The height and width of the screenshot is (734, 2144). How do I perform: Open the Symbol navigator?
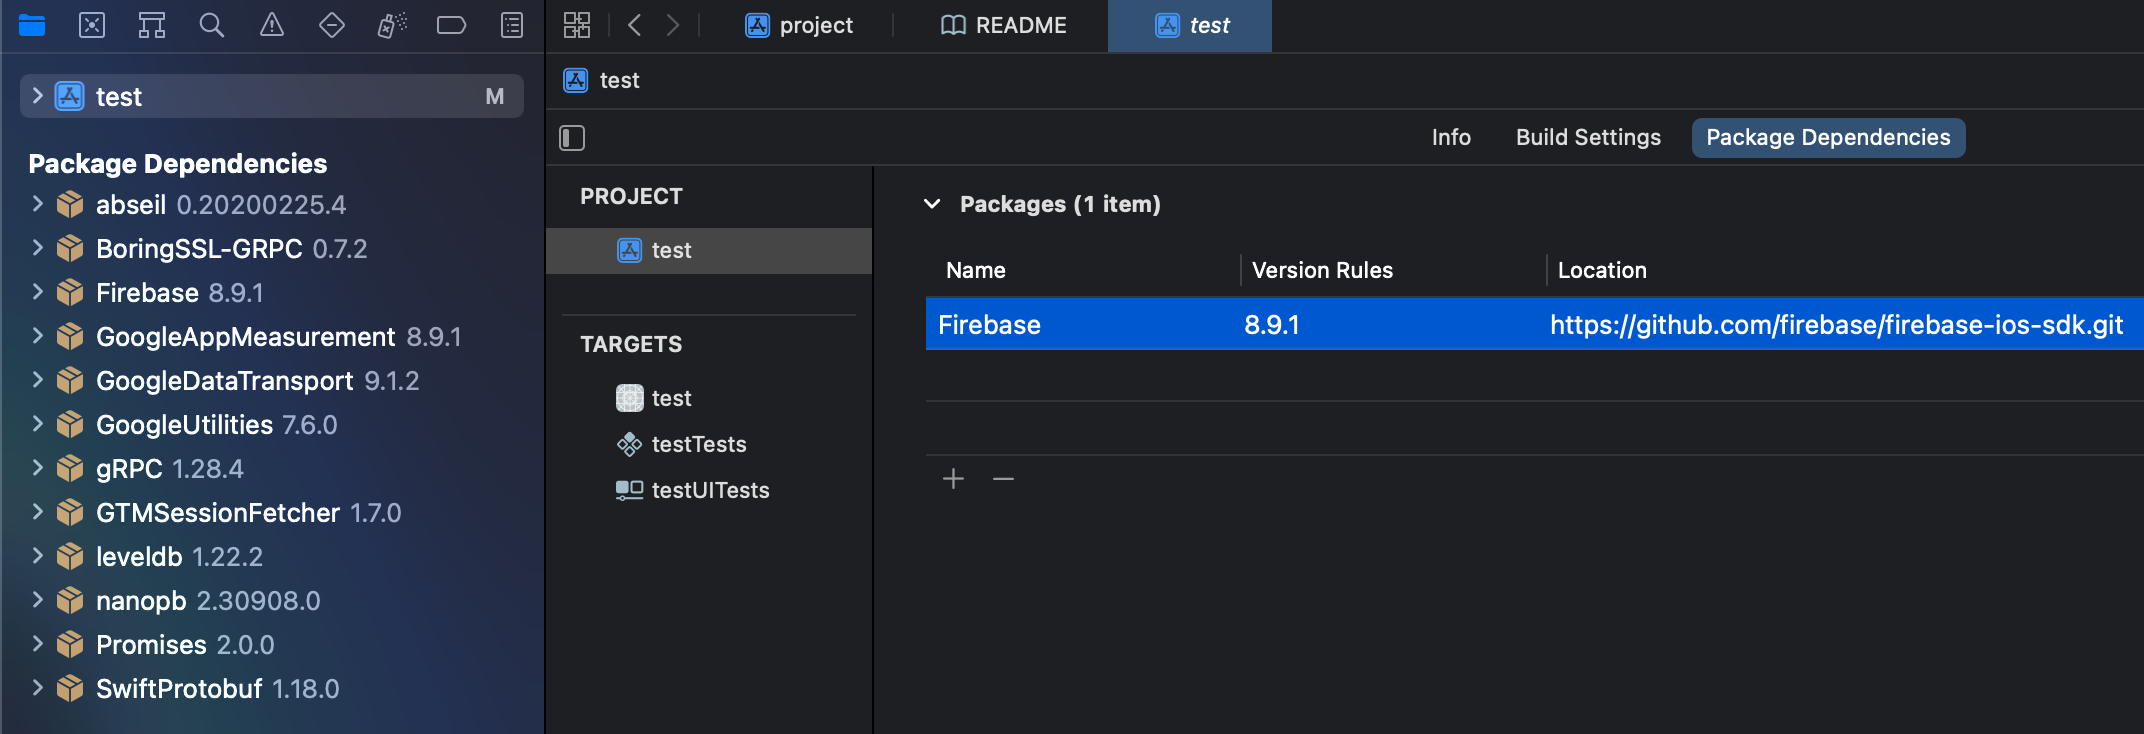[x=152, y=25]
